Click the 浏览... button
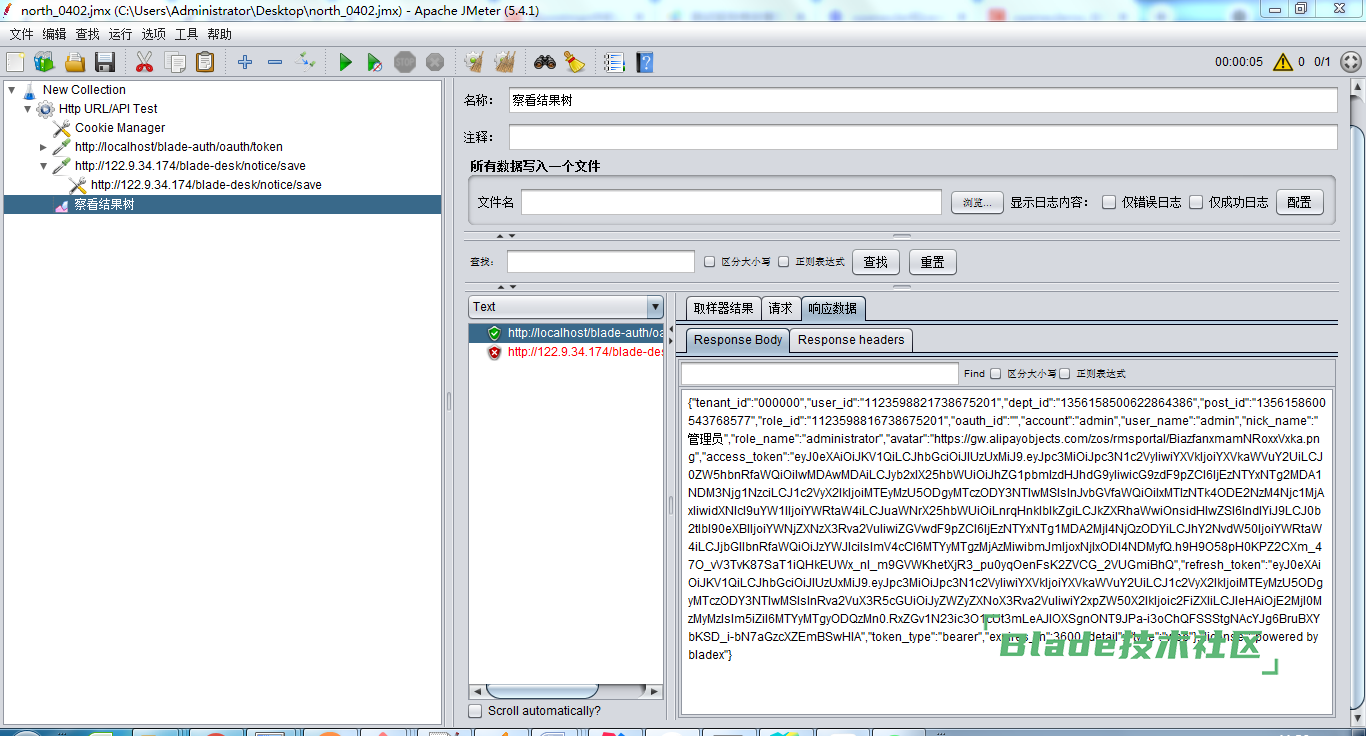This screenshot has height=736, width=1366. (976, 202)
